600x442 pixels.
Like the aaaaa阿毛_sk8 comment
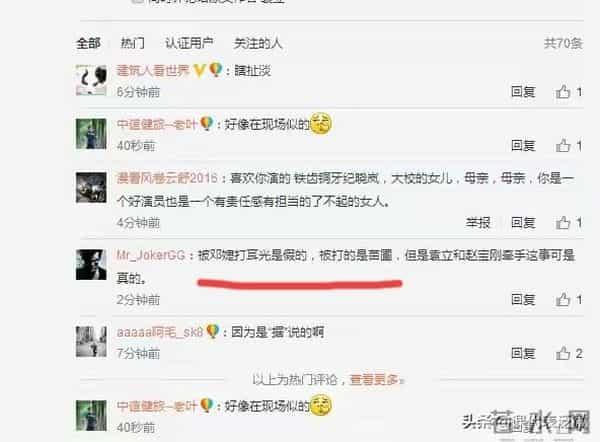563,353
